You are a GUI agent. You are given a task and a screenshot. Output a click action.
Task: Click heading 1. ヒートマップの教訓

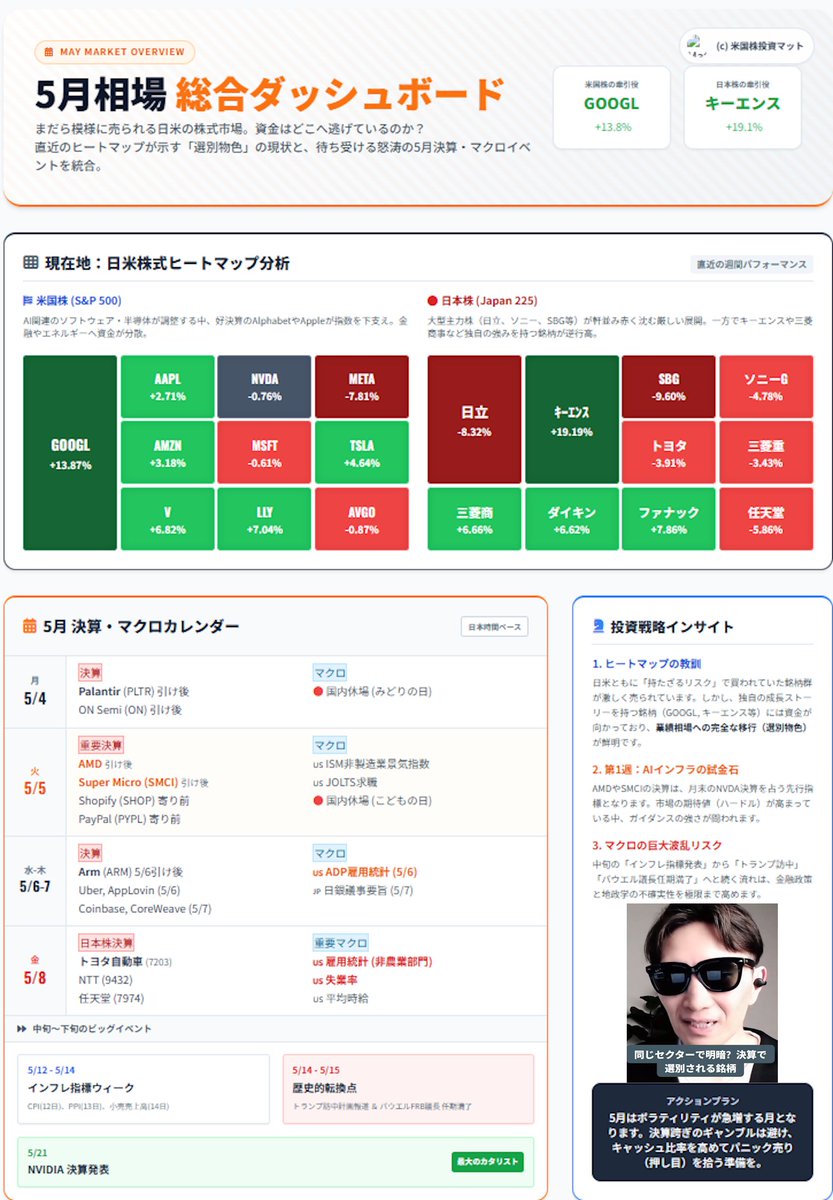pos(646,663)
